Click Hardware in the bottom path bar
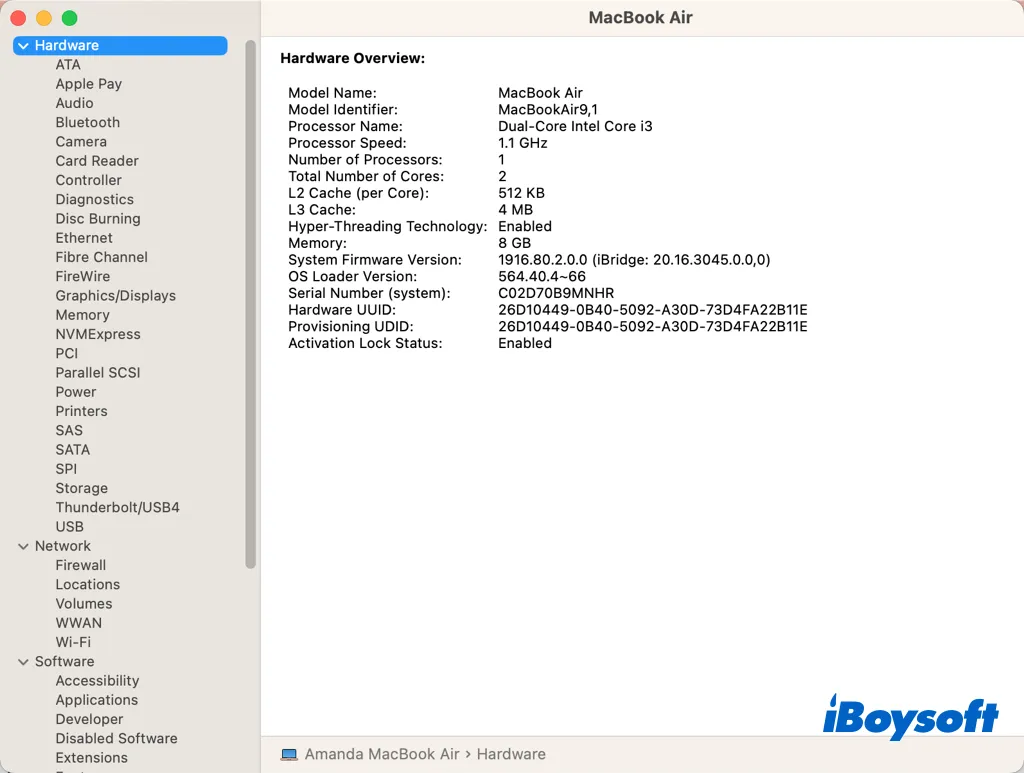The height and width of the screenshot is (773, 1024). click(x=511, y=754)
